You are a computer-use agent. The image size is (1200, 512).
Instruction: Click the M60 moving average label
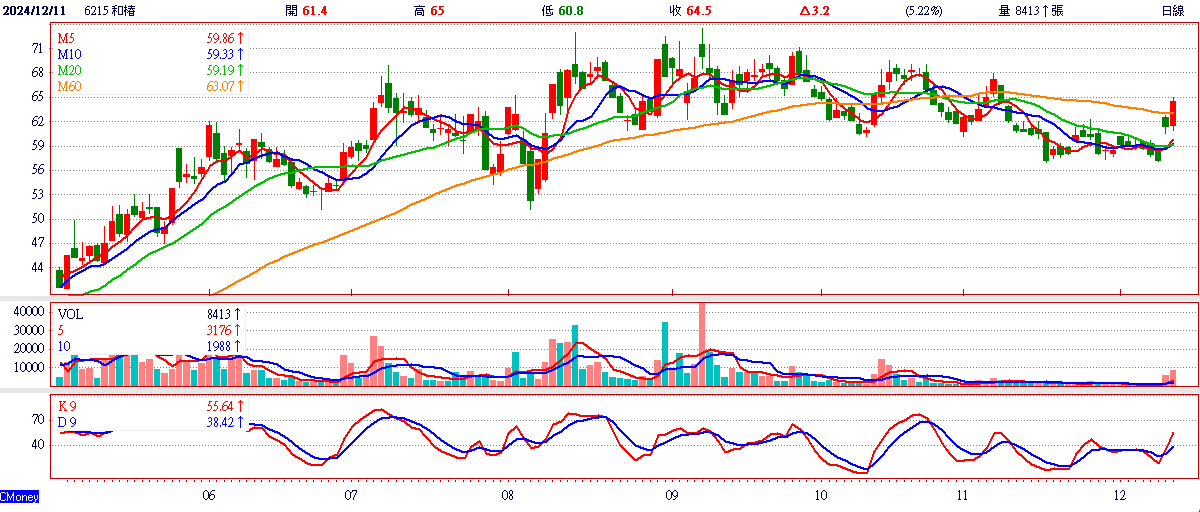[69, 87]
